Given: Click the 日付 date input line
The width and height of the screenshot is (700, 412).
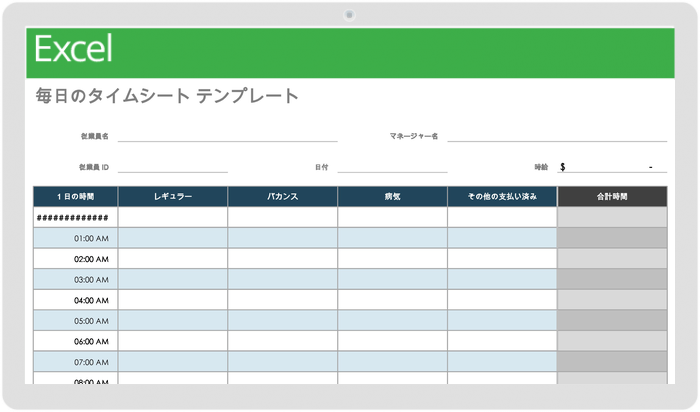Looking at the screenshot, I should tap(392, 167).
